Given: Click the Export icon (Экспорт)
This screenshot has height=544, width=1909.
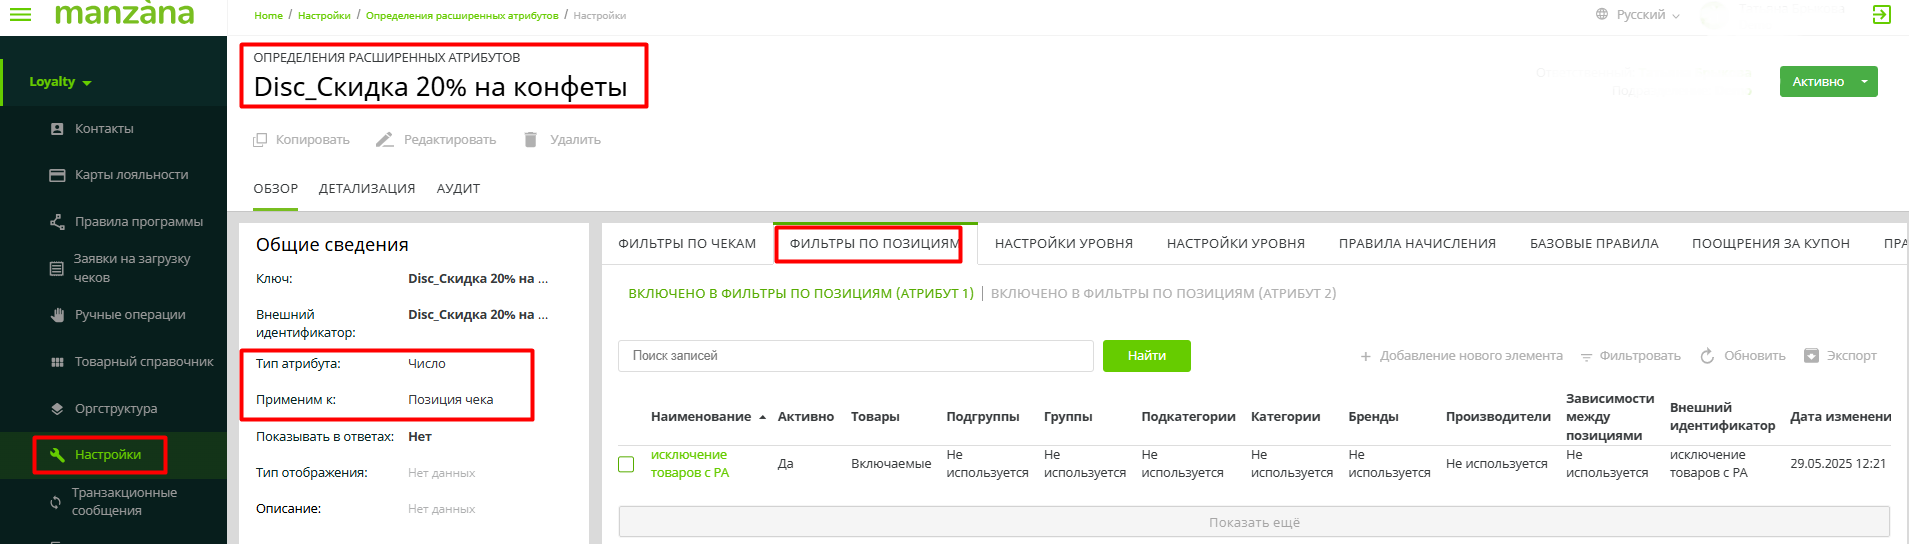Looking at the screenshot, I should pos(1811,356).
